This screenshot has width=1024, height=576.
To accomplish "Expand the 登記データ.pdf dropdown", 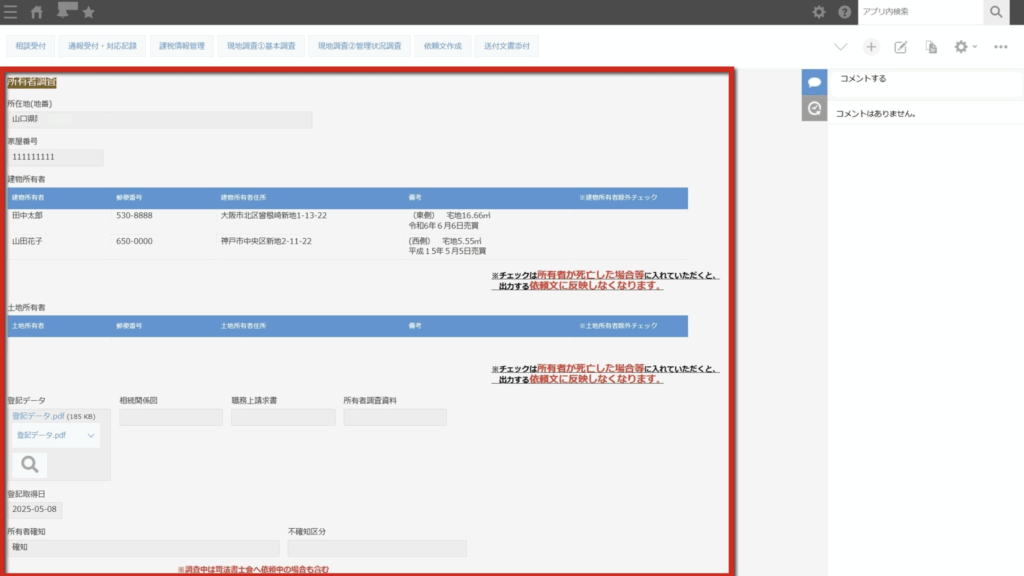I will [x=56, y=436].
